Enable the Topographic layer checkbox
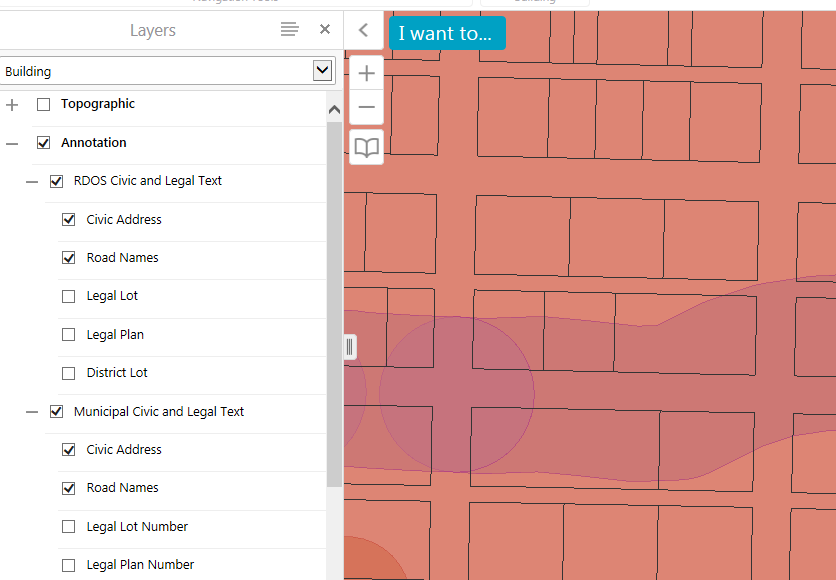The image size is (836, 580). pos(44,104)
